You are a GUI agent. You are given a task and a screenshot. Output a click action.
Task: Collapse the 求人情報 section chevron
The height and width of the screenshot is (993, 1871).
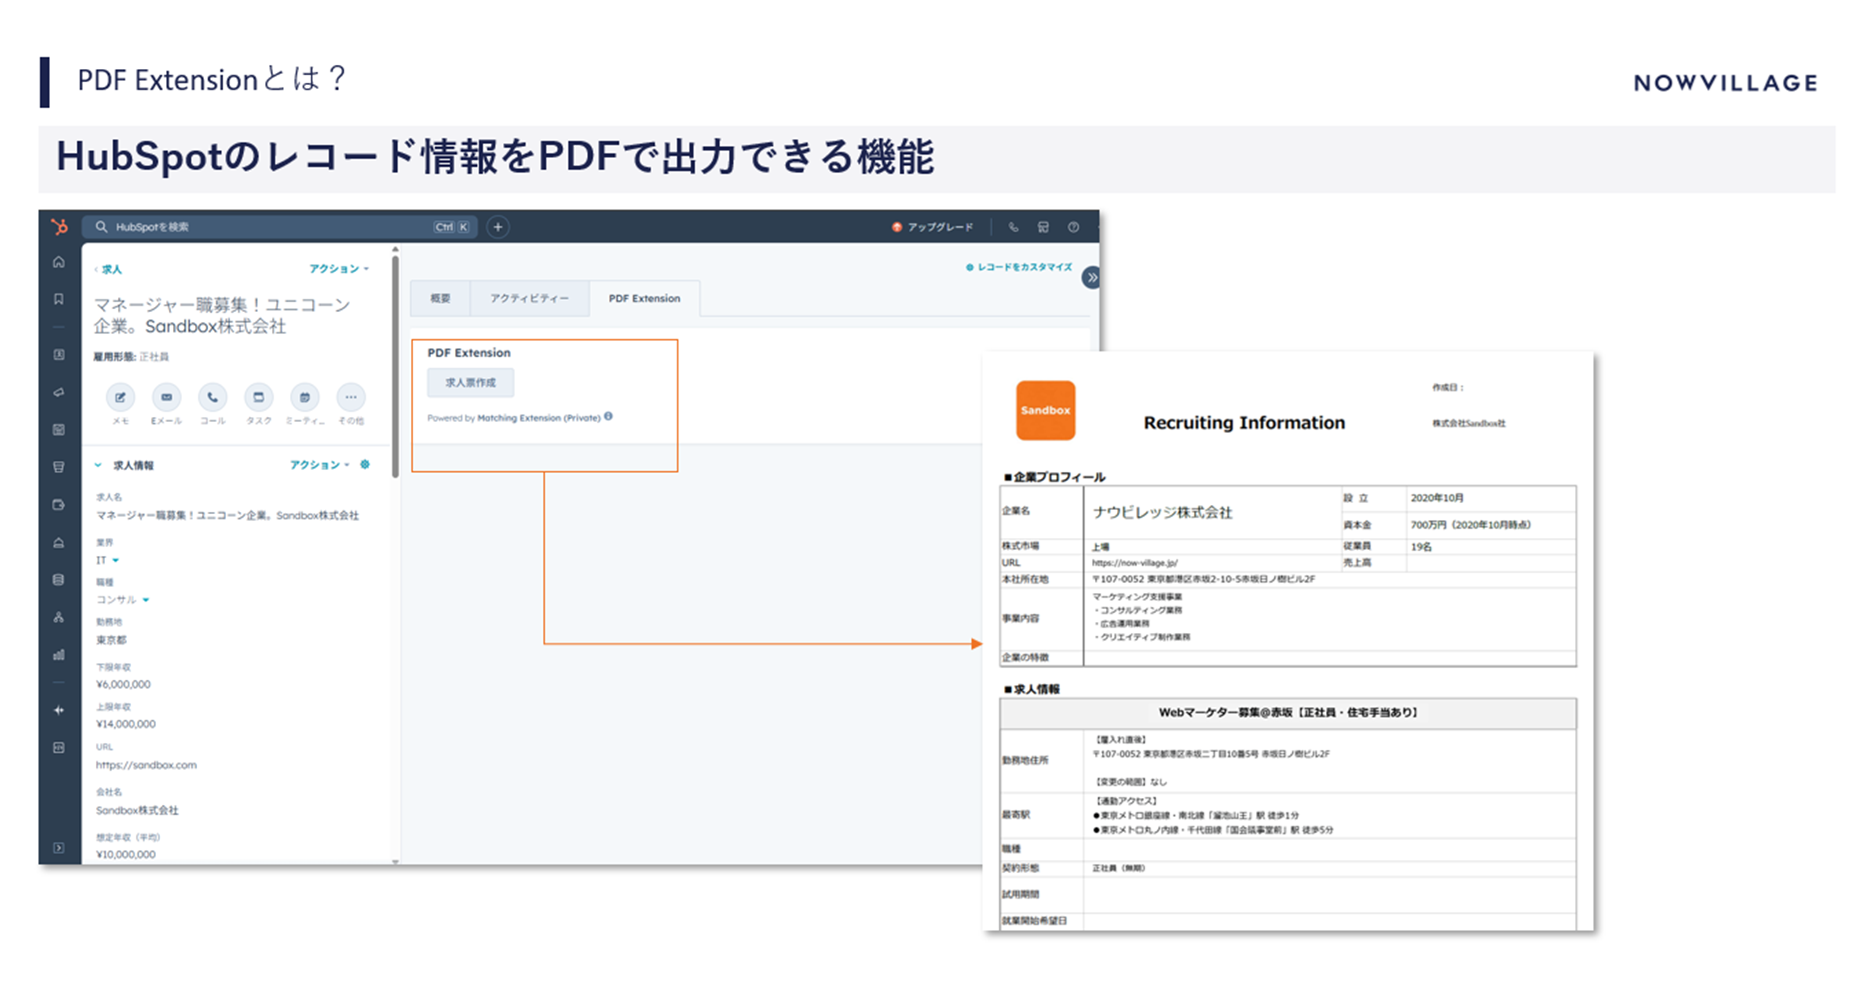click(98, 465)
